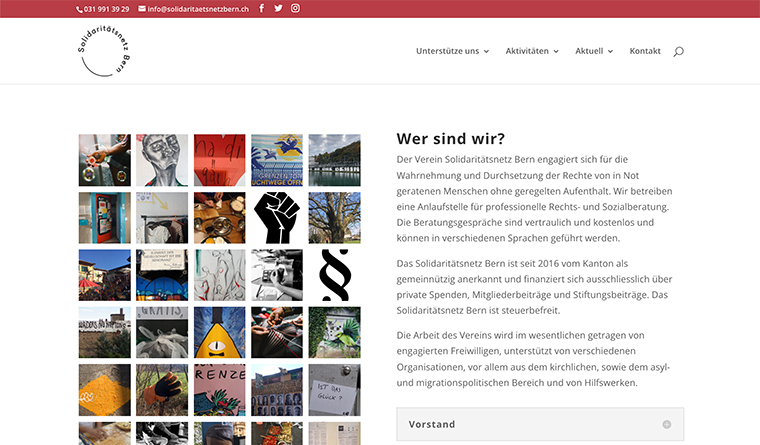Open the red background thumbnail in top row
This screenshot has width=760, height=445.
pos(219,160)
